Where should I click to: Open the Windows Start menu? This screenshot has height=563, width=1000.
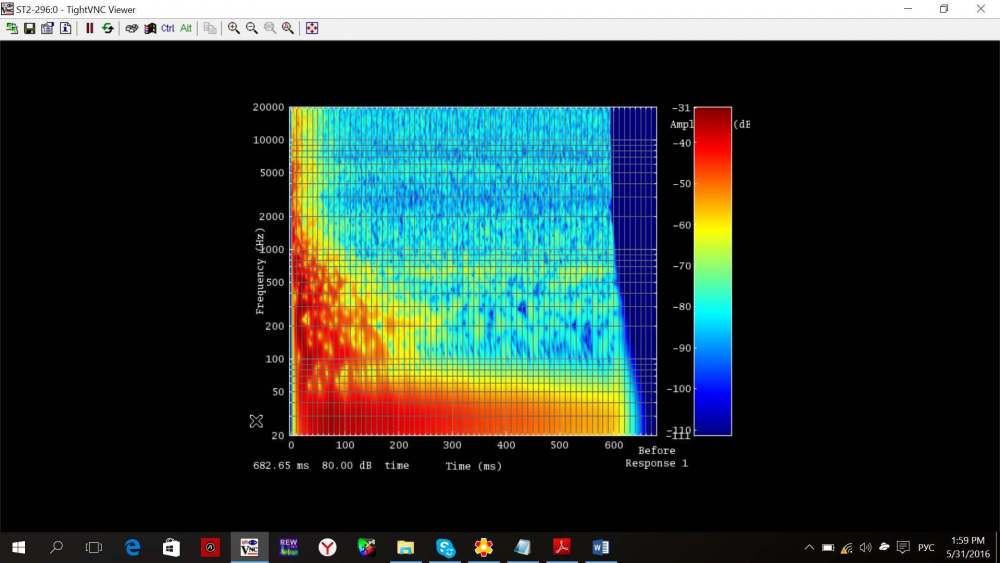point(18,547)
